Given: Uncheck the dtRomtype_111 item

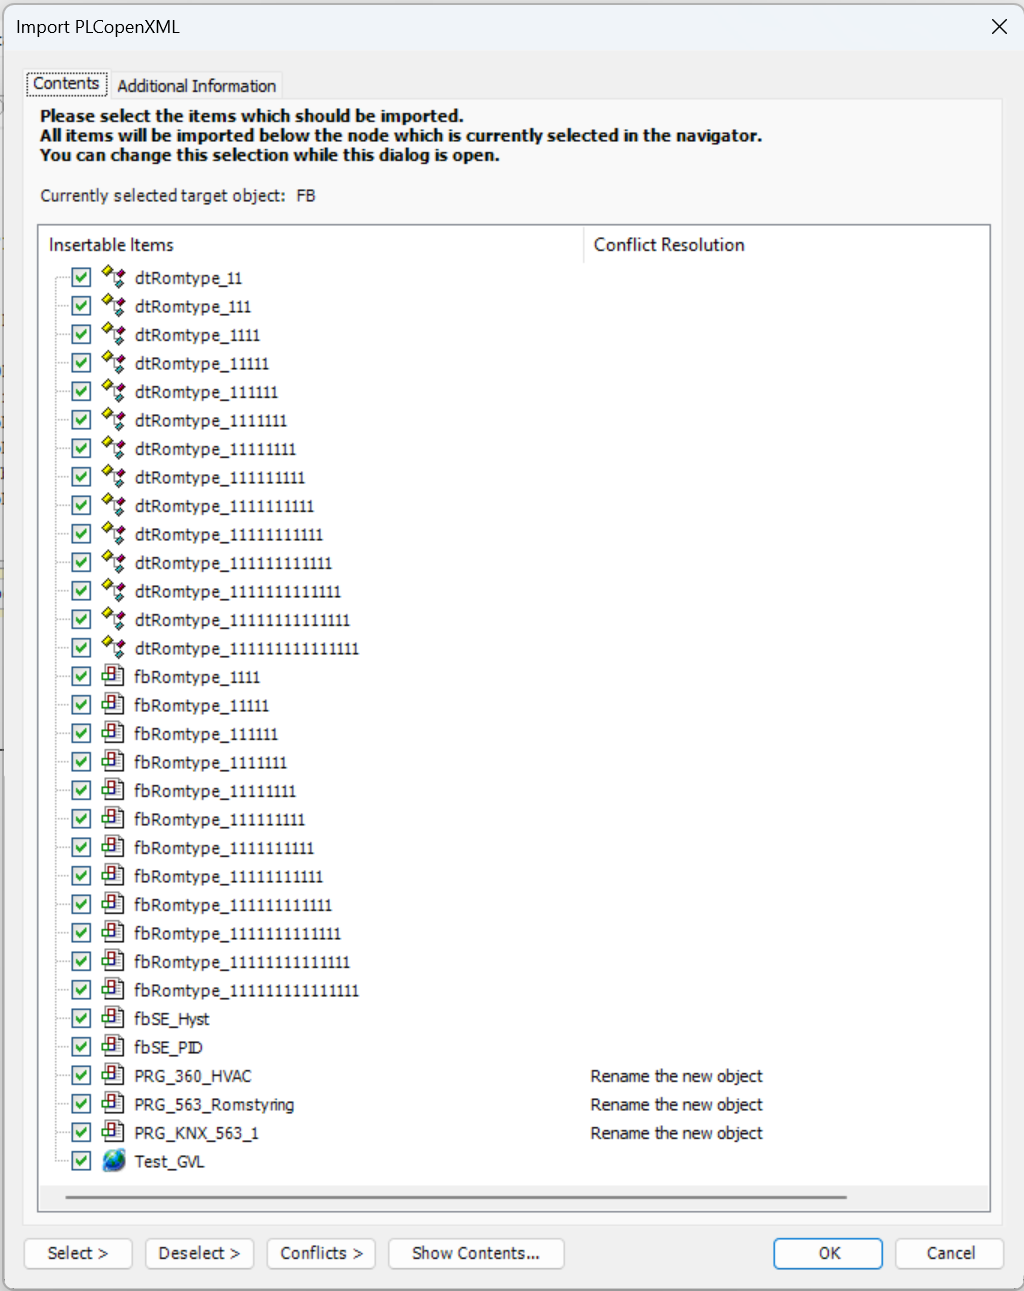Looking at the screenshot, I should [x=80, y=306].
